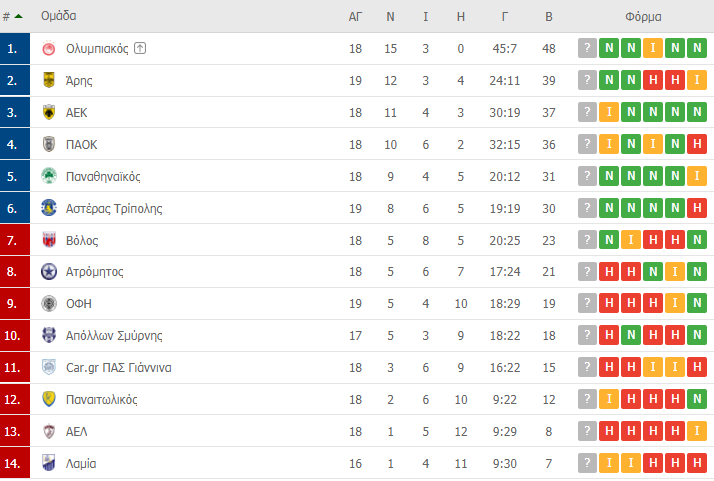This screenshot has height=481, width=714.
Task: Click the Αστέρας Τρίπολης team logo
Action: [x=49, y=208]
